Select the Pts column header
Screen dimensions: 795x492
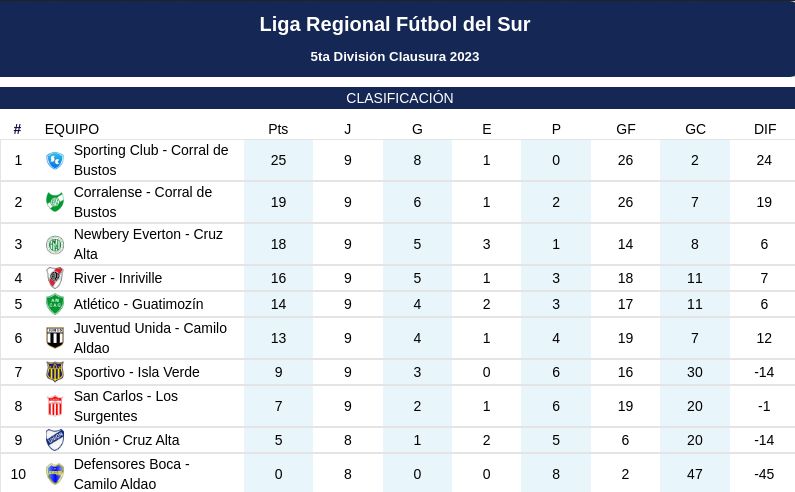coord(278,129)
